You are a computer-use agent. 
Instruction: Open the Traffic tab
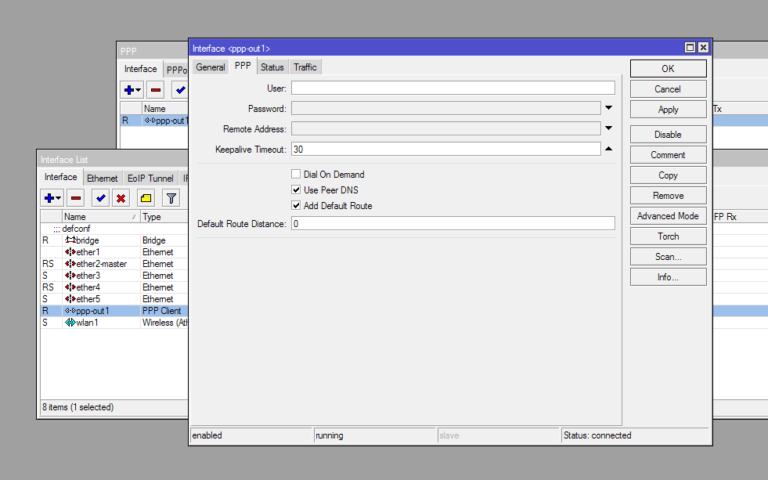pos(305,67)
